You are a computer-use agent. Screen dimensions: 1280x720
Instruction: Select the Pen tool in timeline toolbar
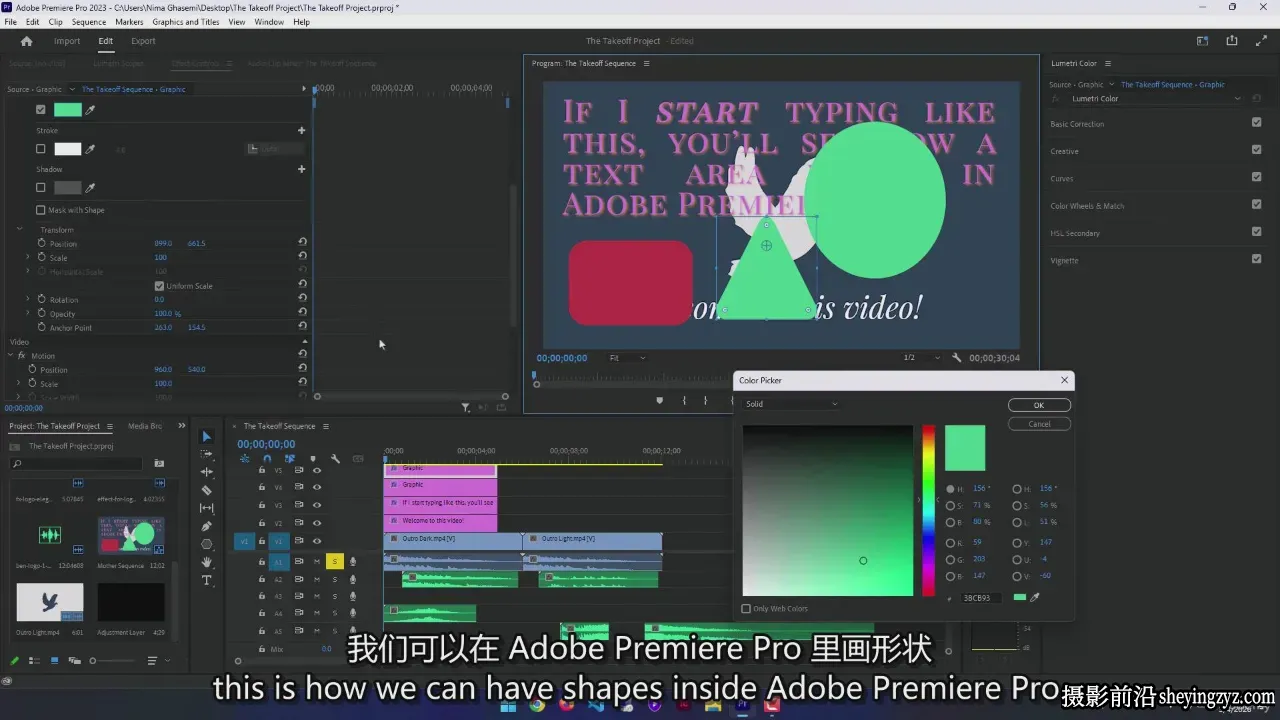click(207, 526)
